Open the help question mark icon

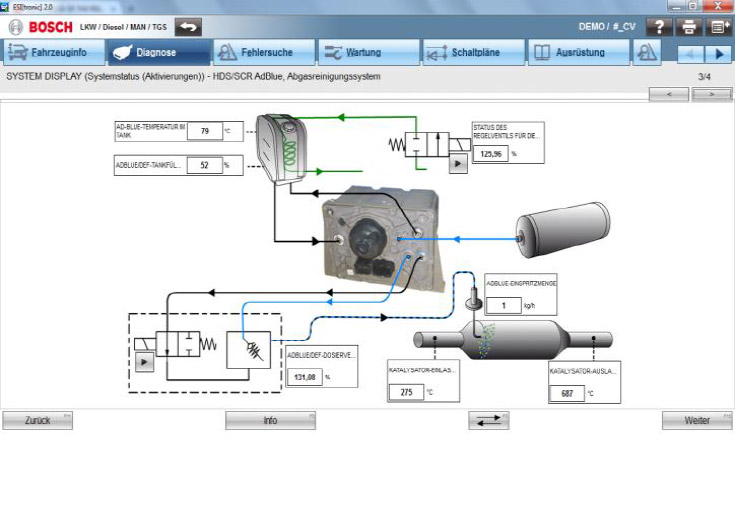pyautogui.click(x=659, y=27)
